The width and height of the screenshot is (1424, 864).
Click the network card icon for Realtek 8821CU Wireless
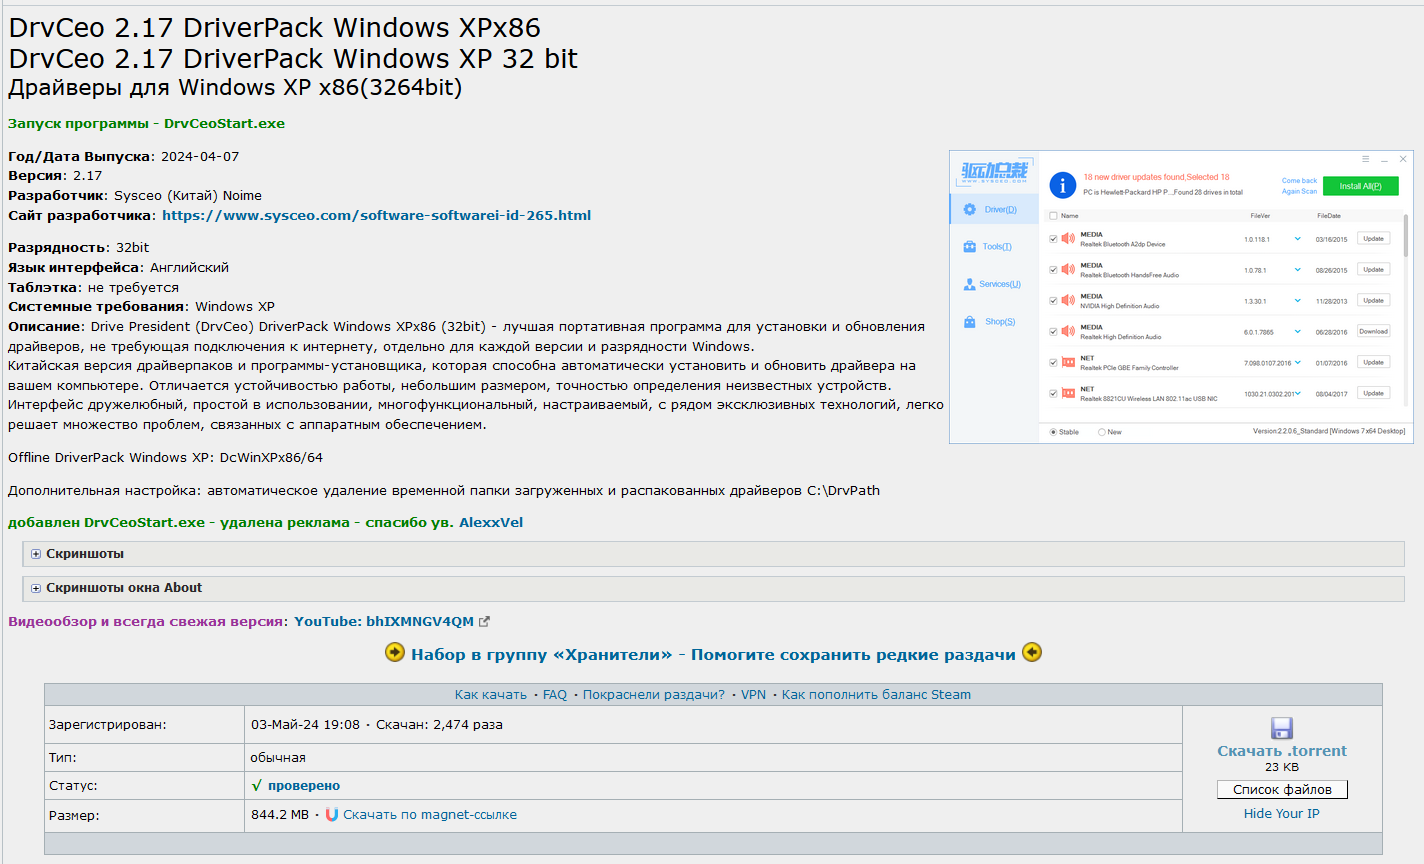(x=1068, y=394)
